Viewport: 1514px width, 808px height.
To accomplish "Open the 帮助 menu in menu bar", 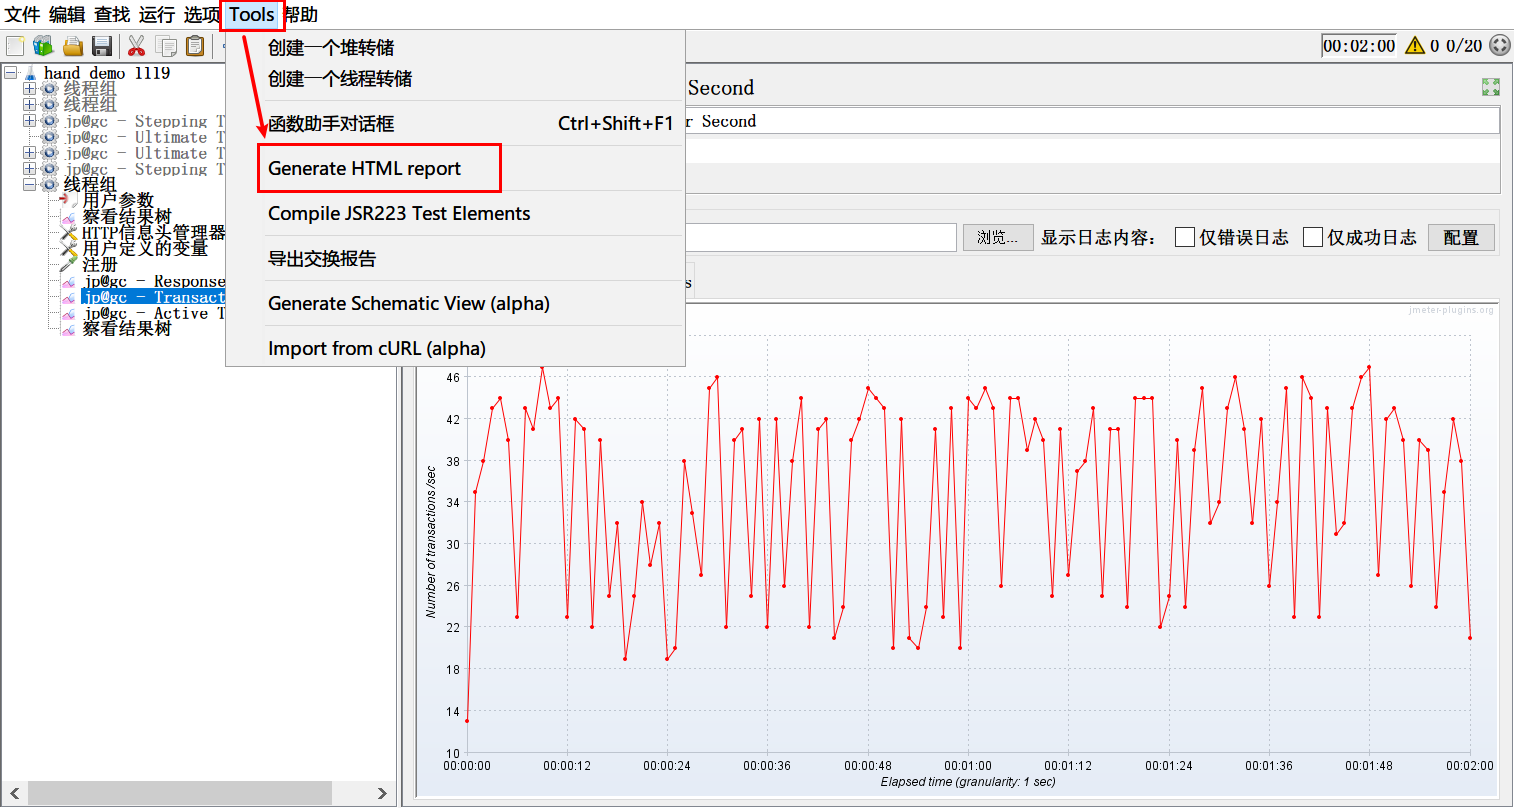I will point(302,15).
